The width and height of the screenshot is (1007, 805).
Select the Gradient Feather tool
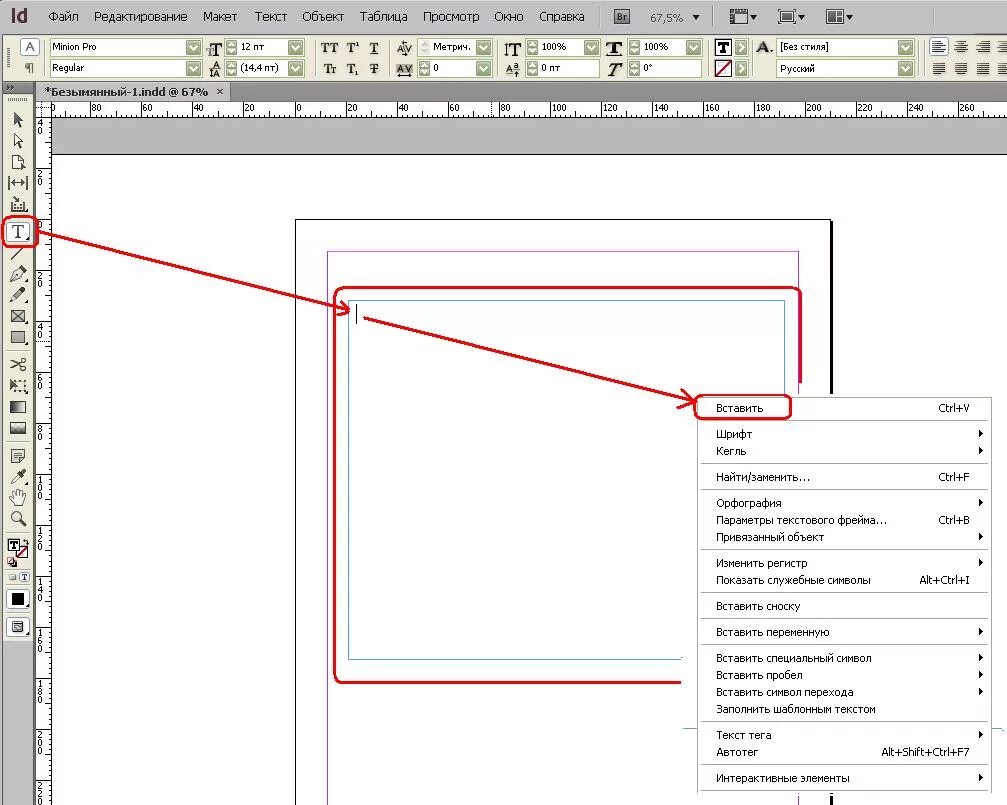[18, 429]
